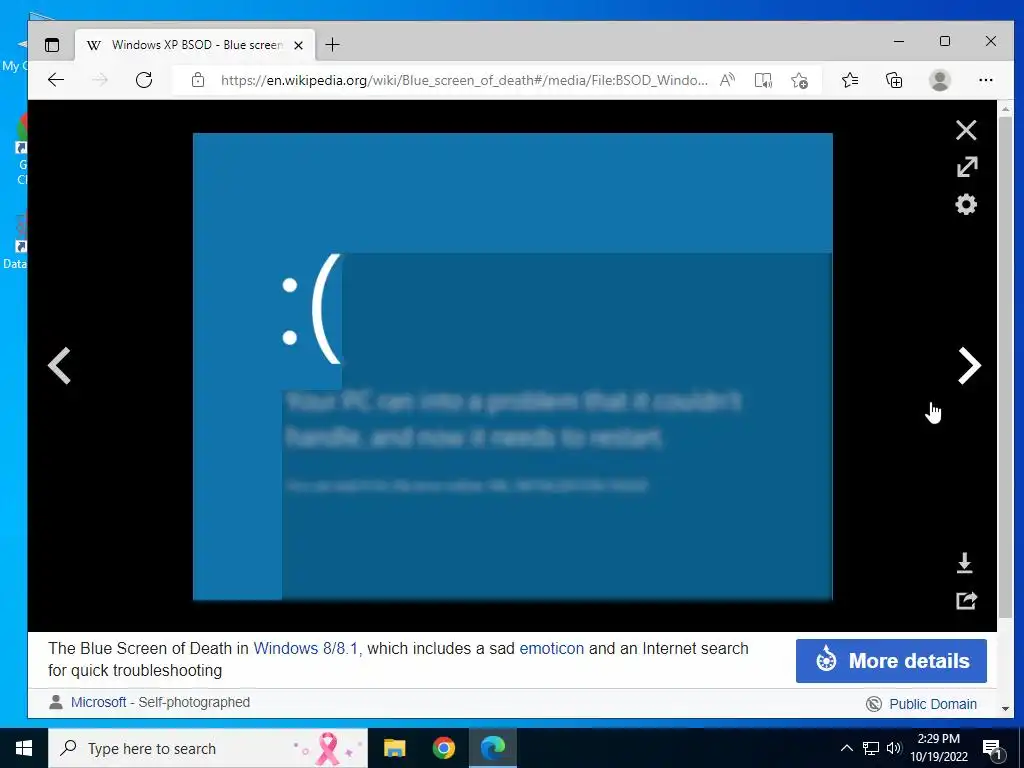View site information lock icon
This screenshot has width=1024, height=768.
(198, 80)
